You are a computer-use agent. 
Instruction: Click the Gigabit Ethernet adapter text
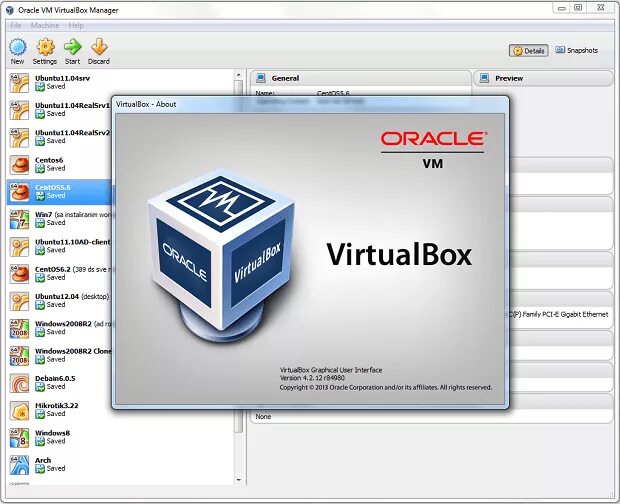click(559, 314)
